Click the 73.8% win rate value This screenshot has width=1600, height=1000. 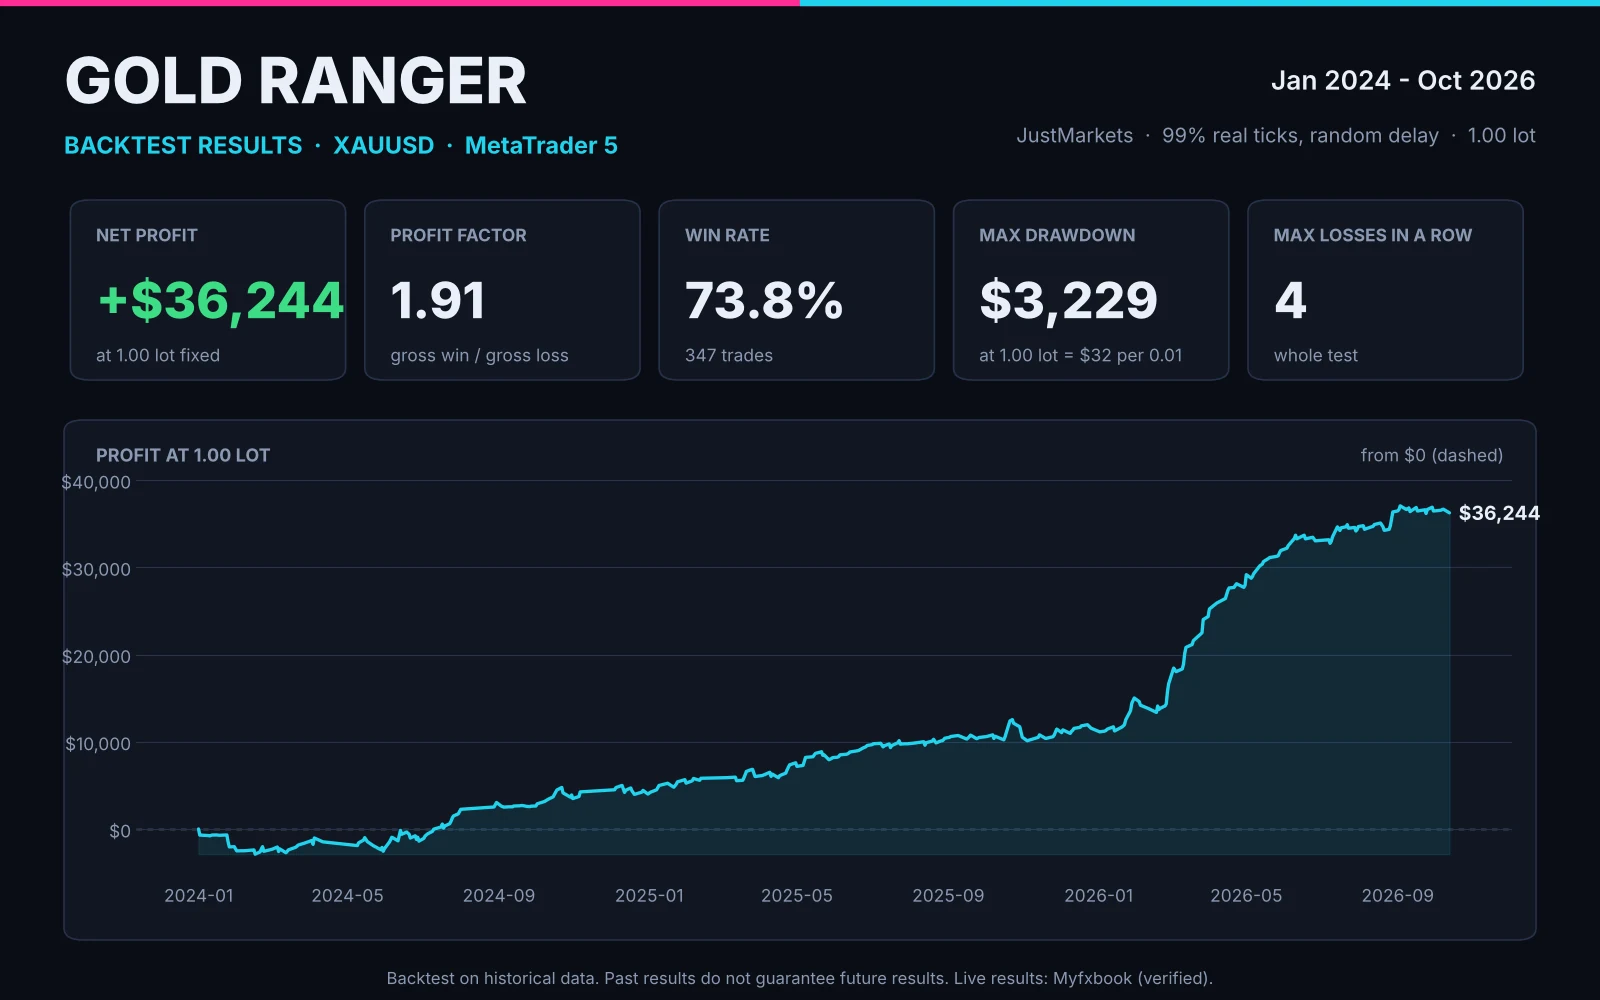tap(764, 300)
